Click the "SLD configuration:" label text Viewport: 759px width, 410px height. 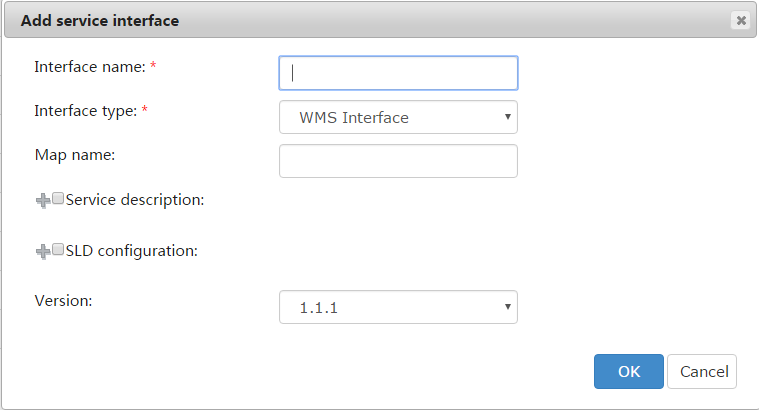132,250
